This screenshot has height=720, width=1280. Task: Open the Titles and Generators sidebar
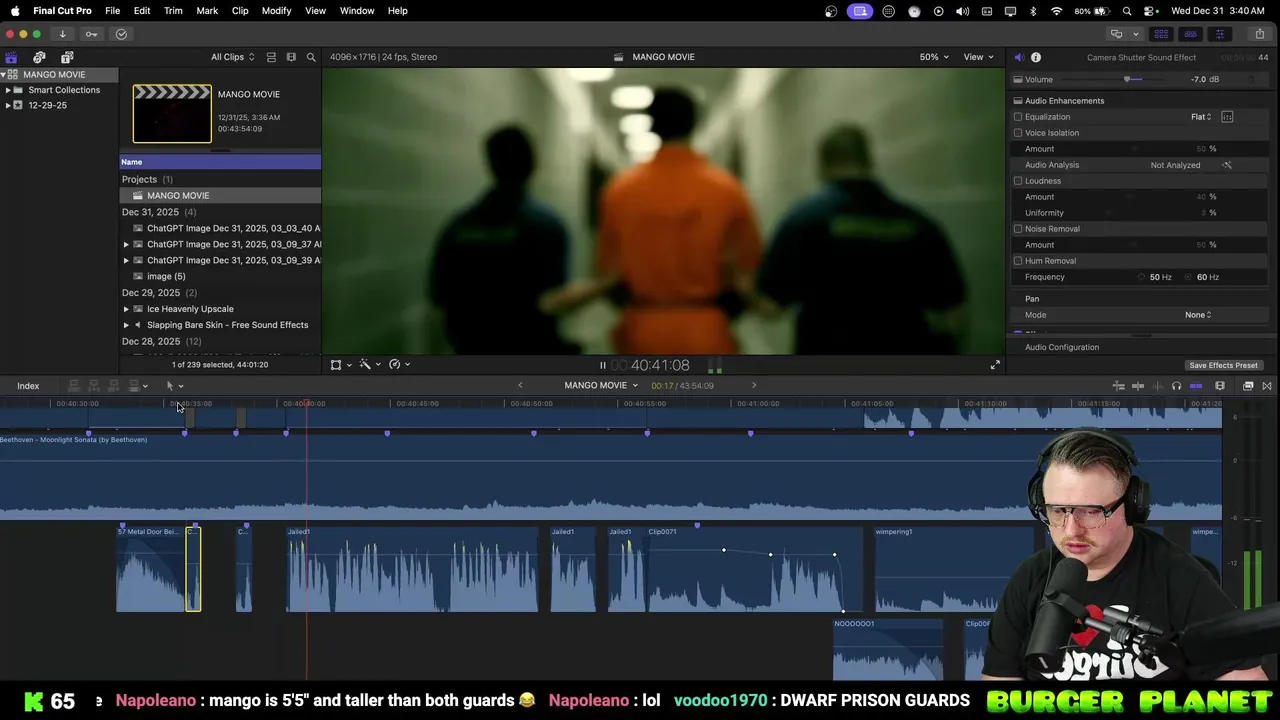67,57
